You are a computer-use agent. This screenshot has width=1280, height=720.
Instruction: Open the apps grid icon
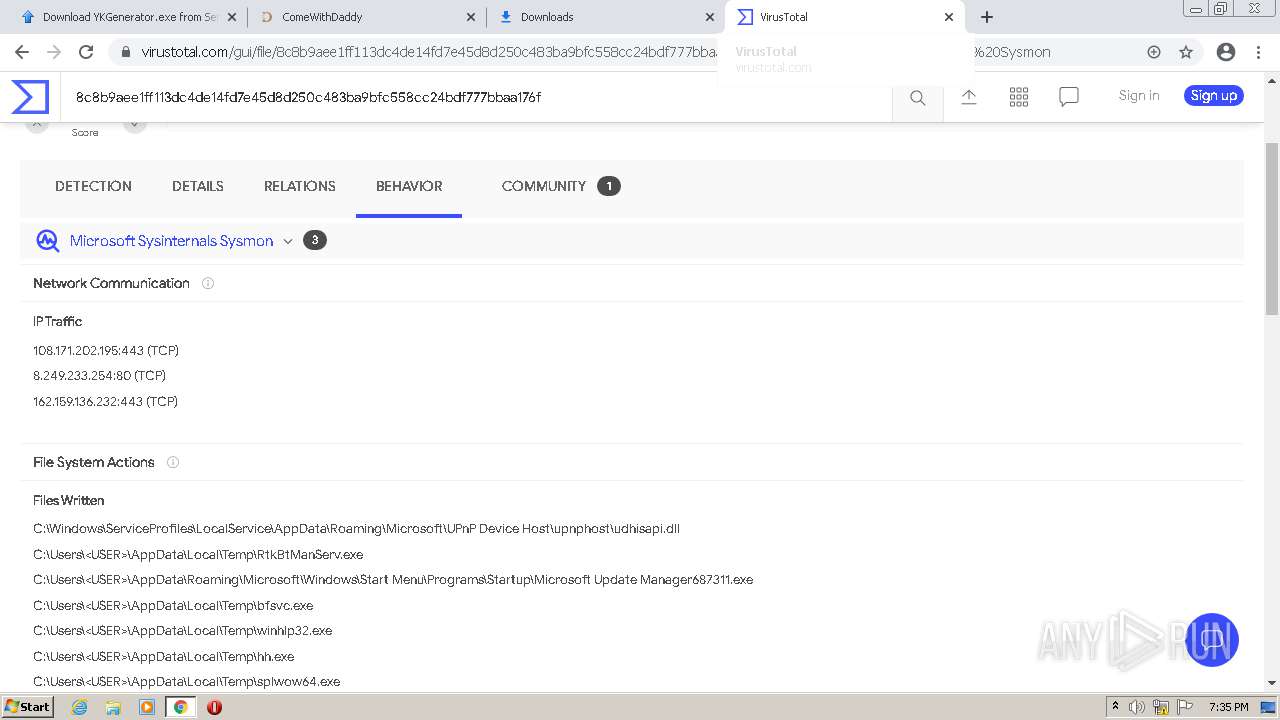coord(1019,97)
